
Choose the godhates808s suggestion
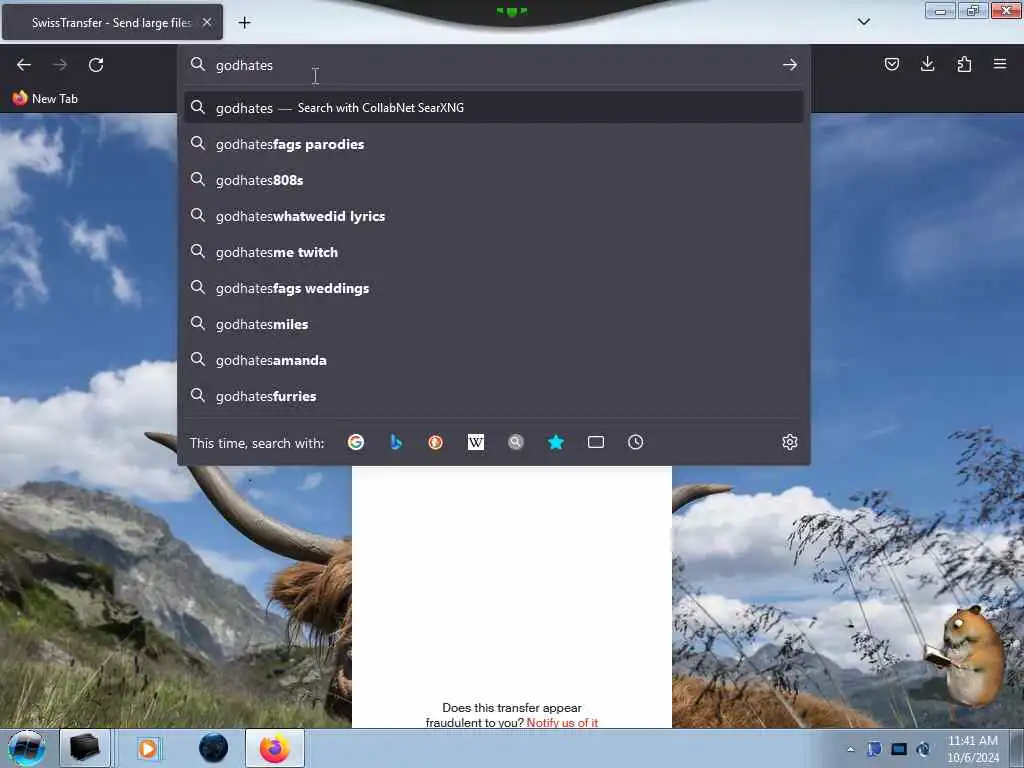point(493,180)
